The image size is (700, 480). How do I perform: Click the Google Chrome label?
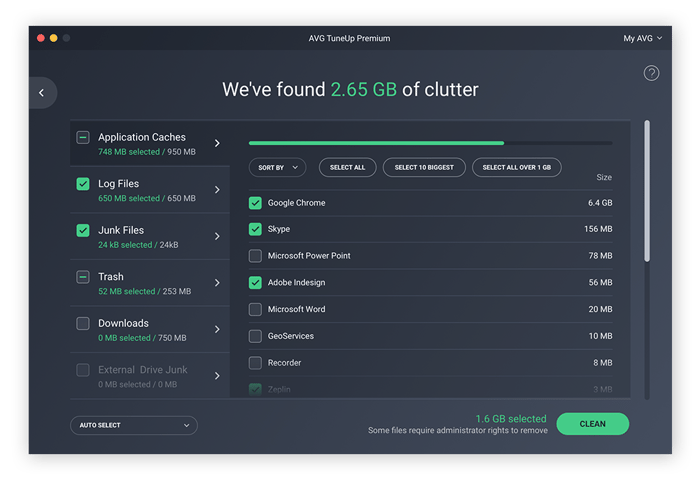[x=296, y=203]
